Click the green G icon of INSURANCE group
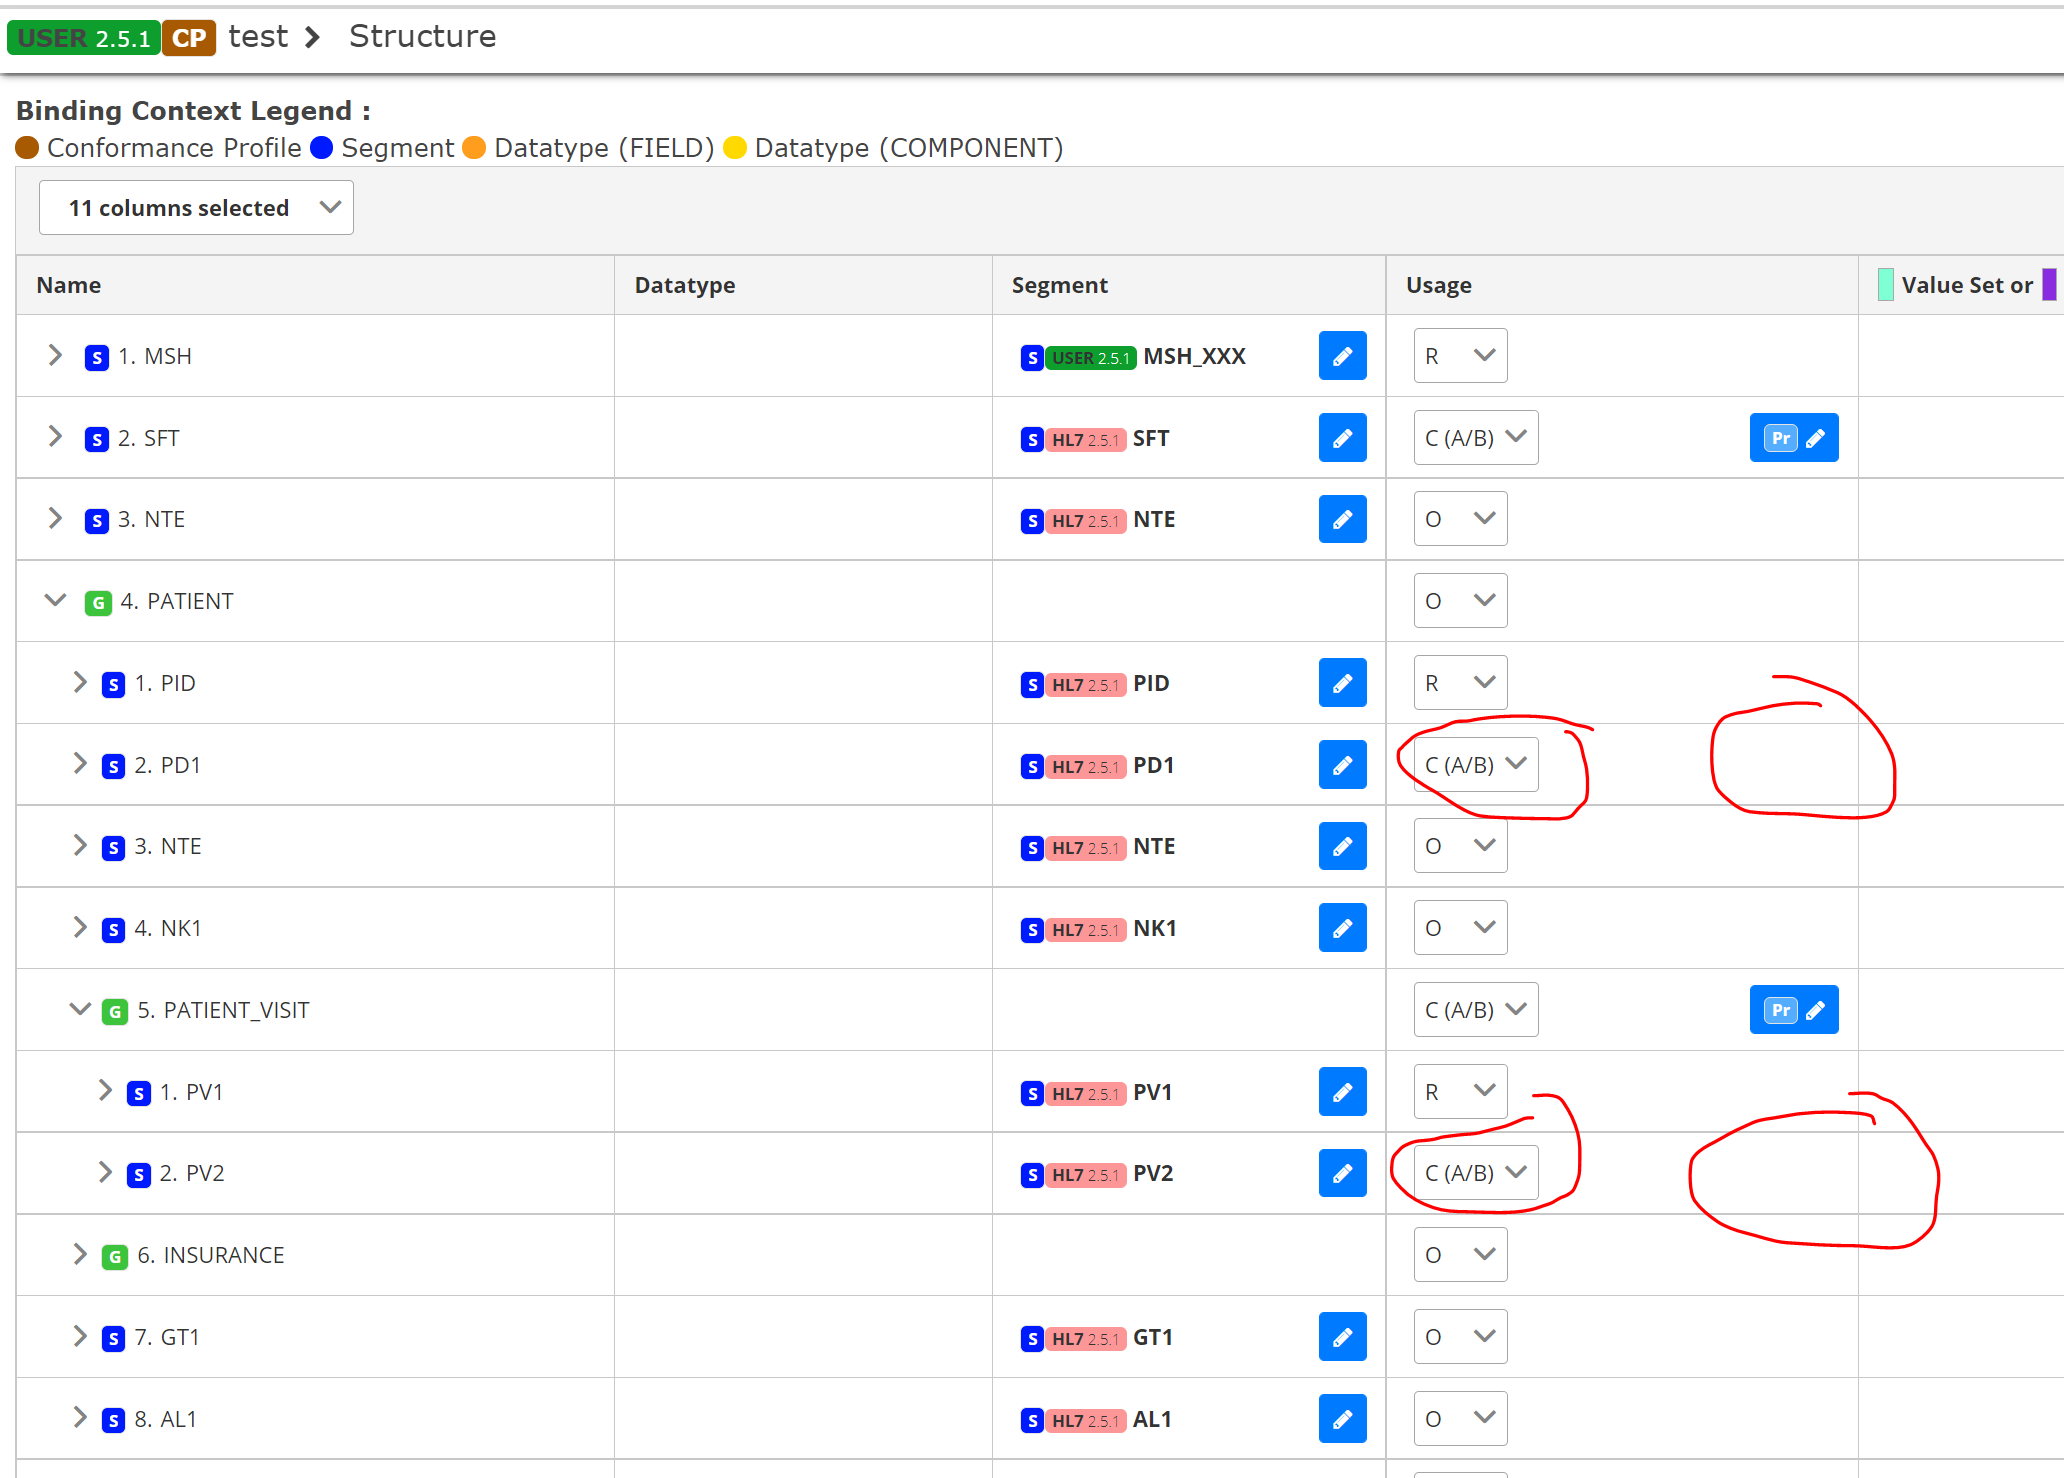This screenshot has height=1478, width=2064. click(115, 1256)
